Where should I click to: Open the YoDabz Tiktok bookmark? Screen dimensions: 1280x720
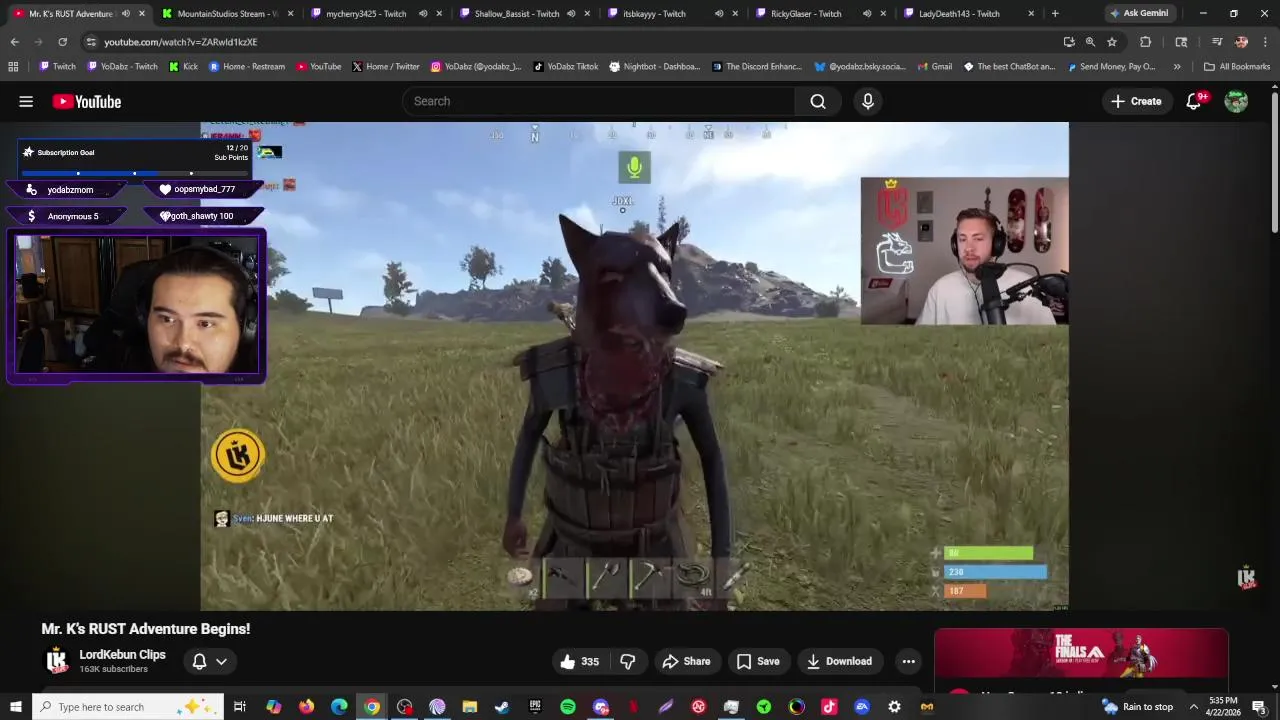565,67
